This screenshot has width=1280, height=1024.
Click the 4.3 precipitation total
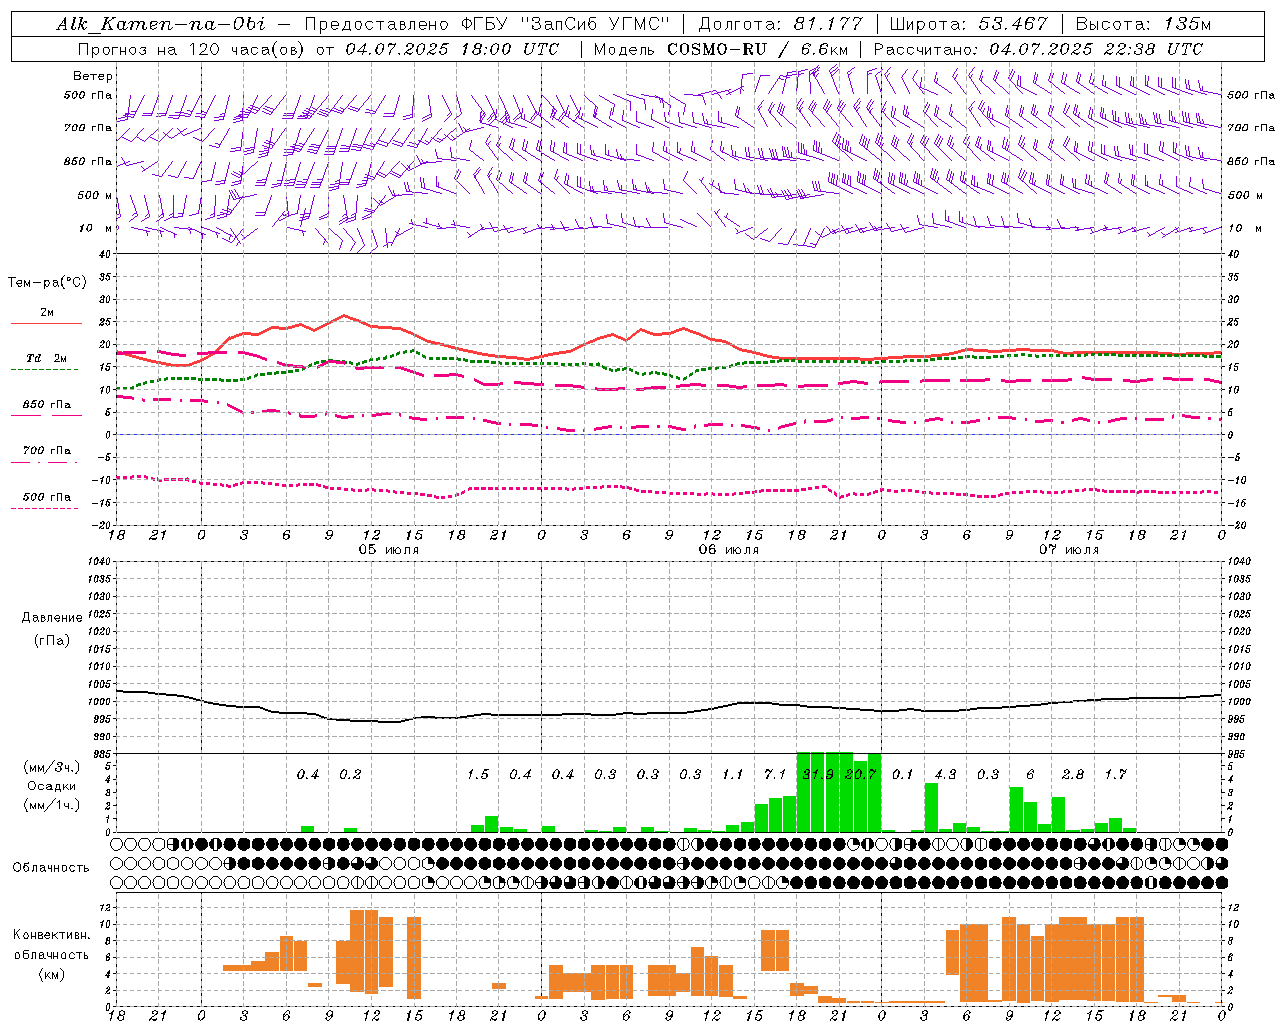(x=945, y=774)
